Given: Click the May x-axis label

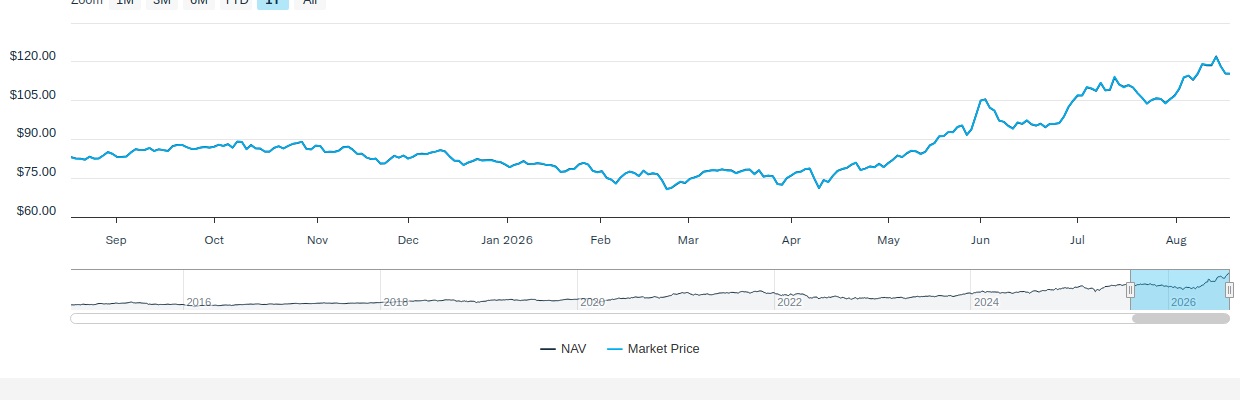Looking at the screenshot, I should [888, 240].
